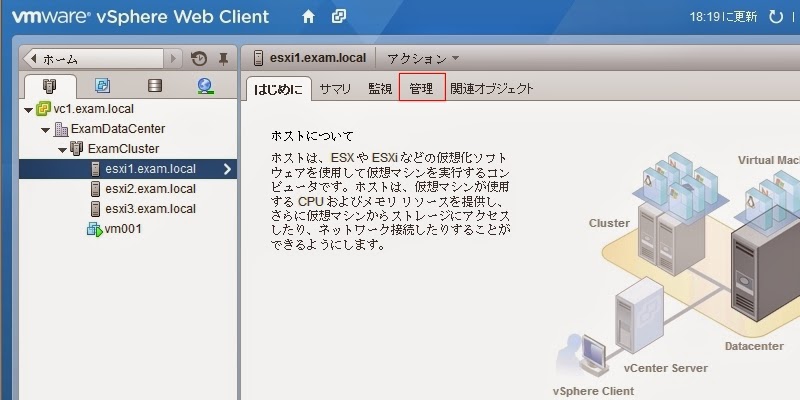The height and width of the screenshot is (400, 800).
Task: Click the vCenter Server diagram illustration
Action: 640,316
